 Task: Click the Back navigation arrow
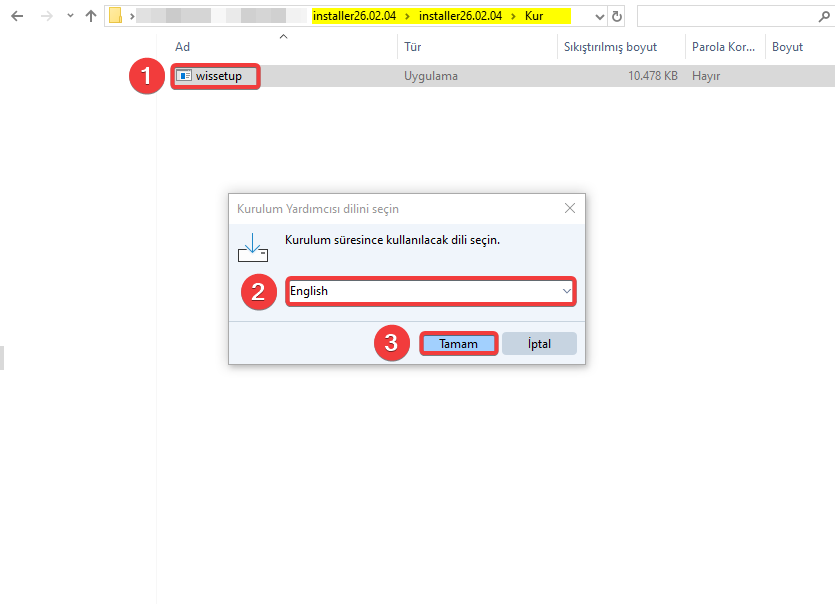tap(17, 16)
